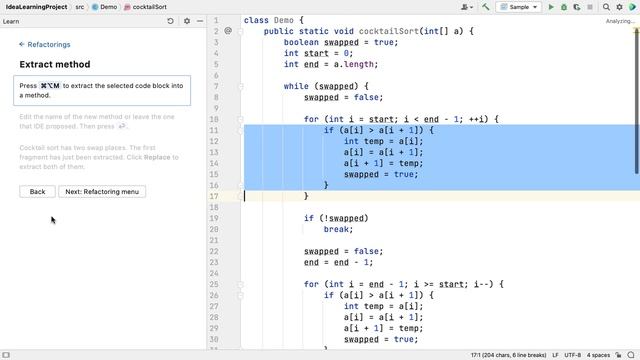
Task: Click the Analyzing... inspection indicator
Action: click(x=620, y=21)
